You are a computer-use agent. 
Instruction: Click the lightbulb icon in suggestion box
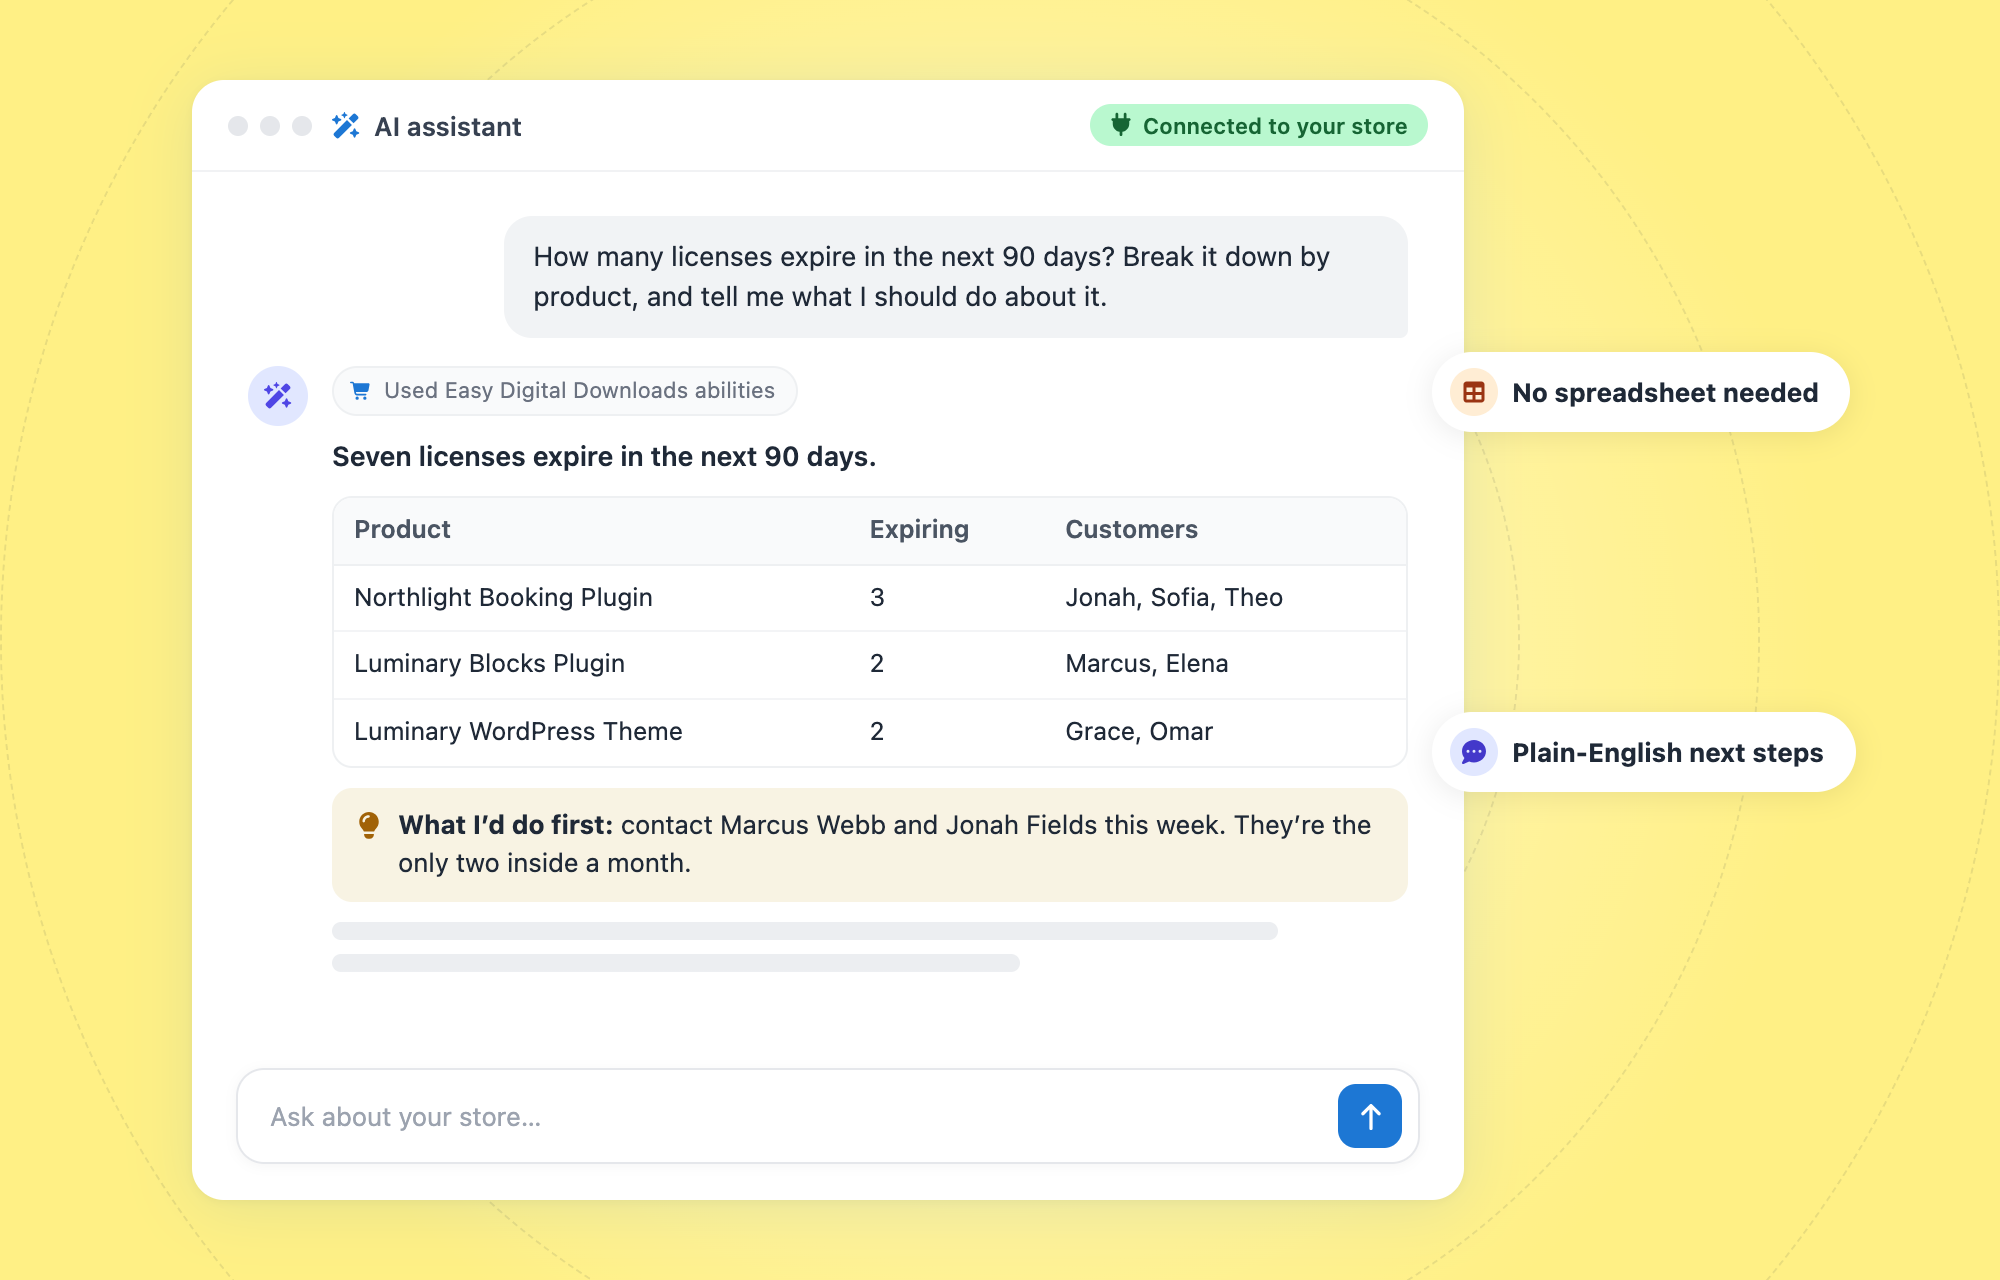point(369,825)
